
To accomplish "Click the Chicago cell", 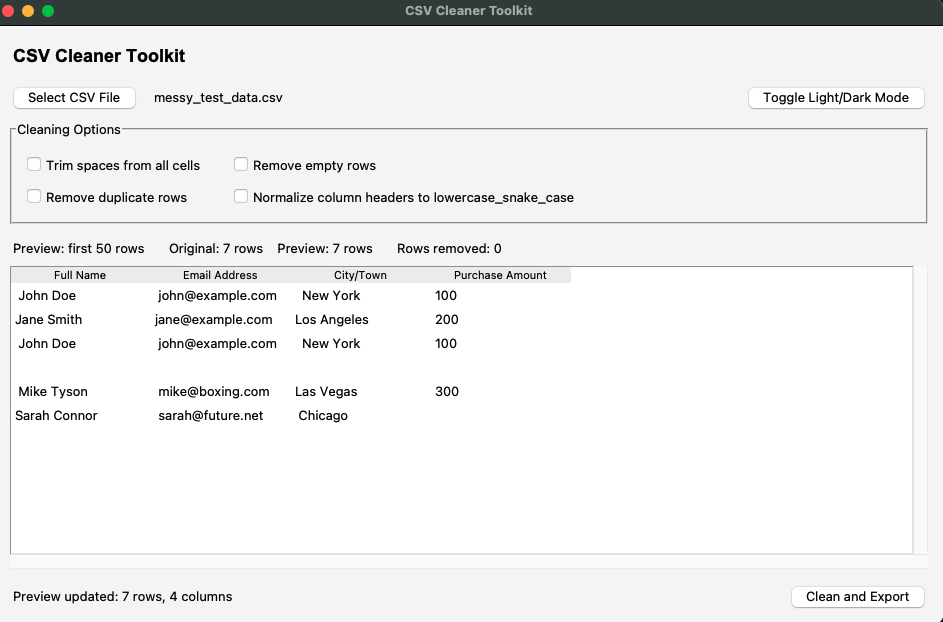I will click(323, 416).
